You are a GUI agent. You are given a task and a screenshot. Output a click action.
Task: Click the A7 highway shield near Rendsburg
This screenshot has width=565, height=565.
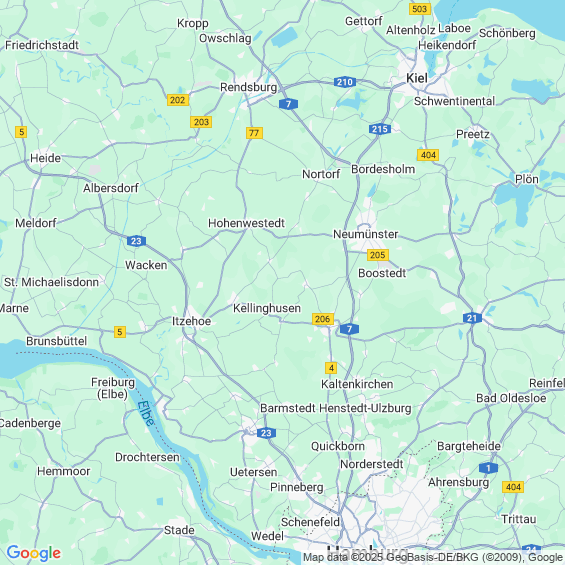tap(288, 104)
